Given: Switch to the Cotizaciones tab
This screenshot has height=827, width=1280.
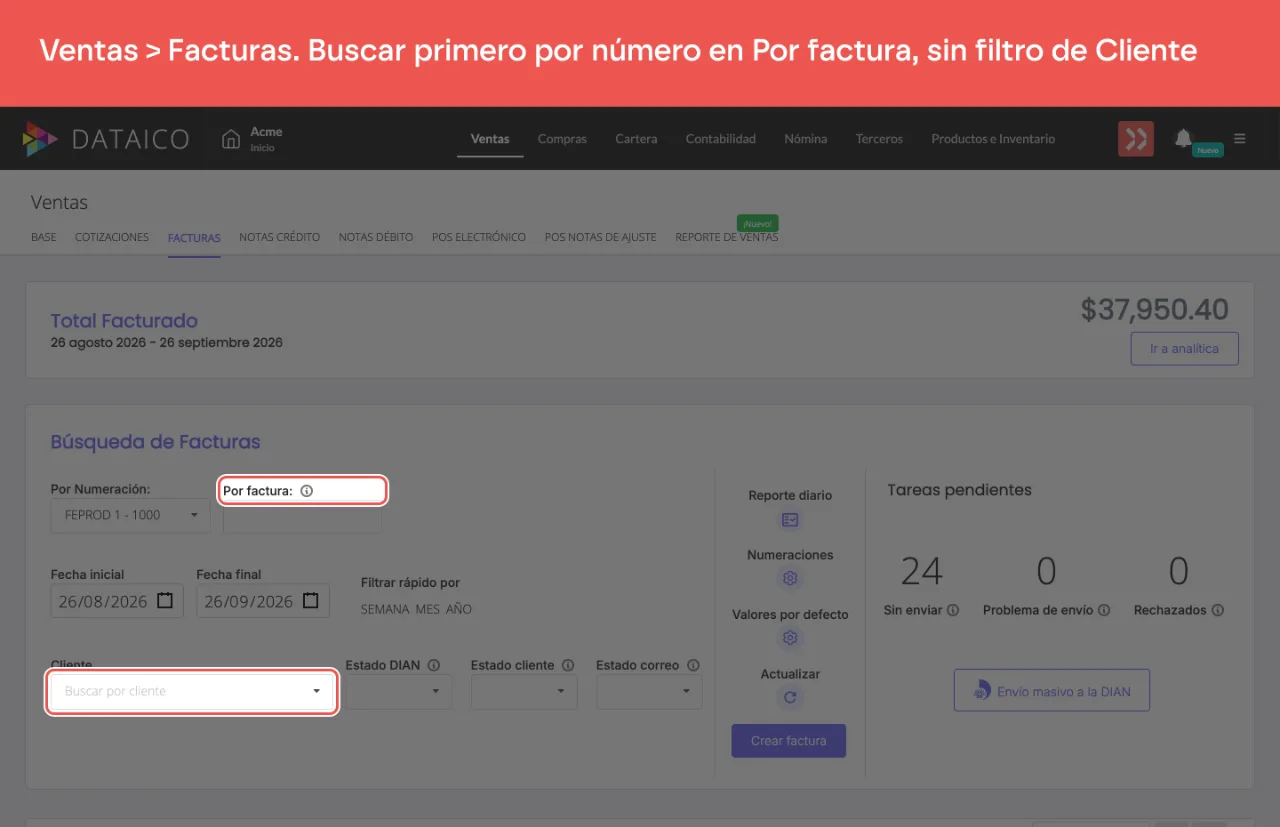Looking at the screenshot, I should point(112,237).
